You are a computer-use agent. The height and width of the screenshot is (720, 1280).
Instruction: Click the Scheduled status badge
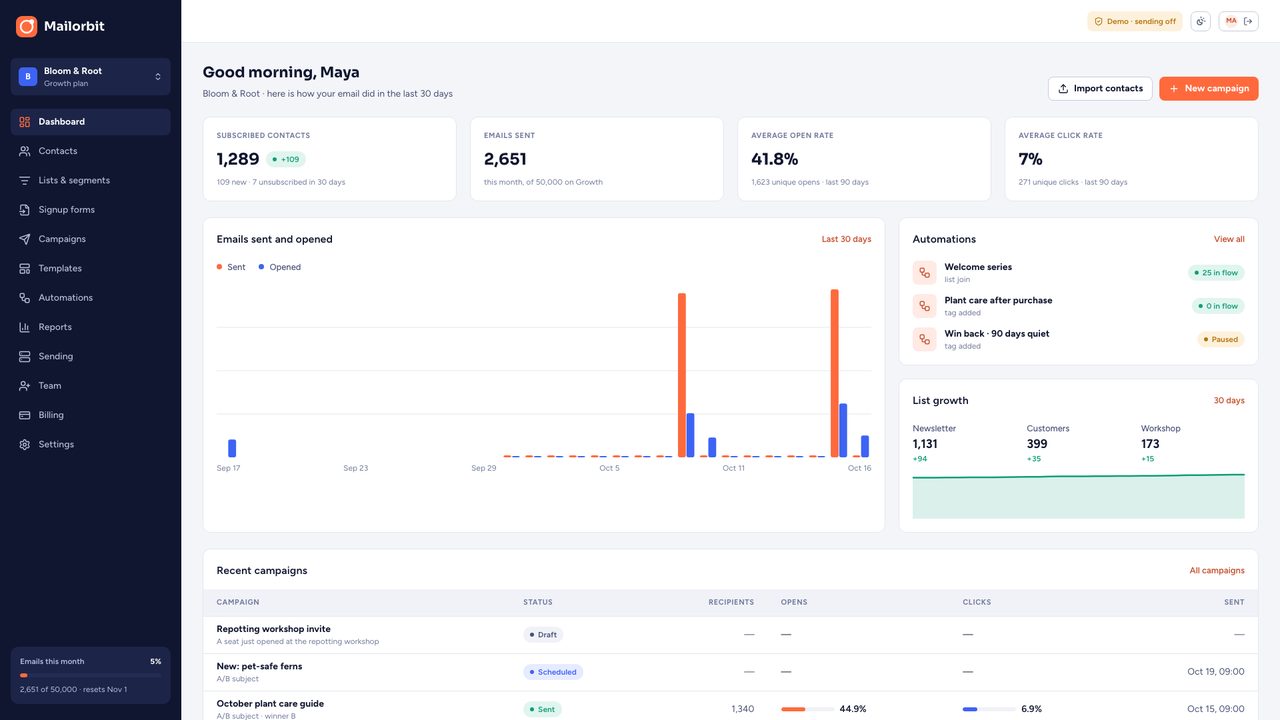(553, 672)
